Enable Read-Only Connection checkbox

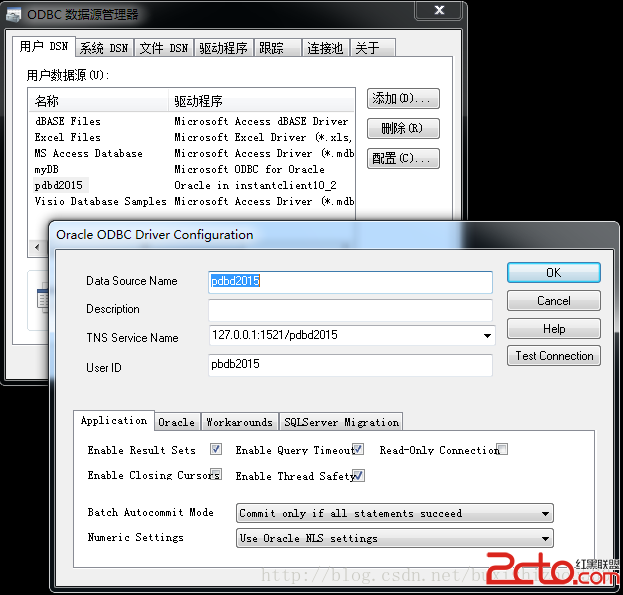(502, 449)
